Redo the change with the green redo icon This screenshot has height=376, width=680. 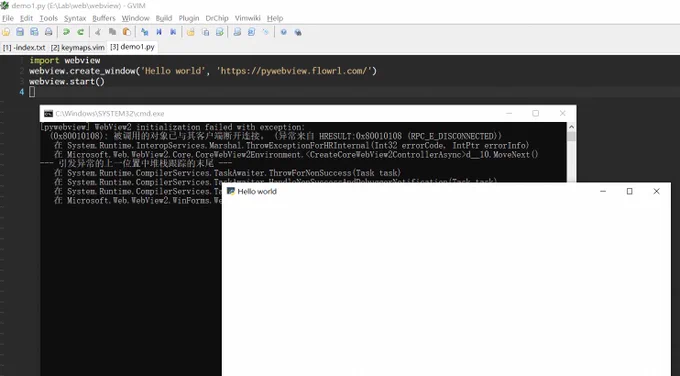tap(81, 32)
